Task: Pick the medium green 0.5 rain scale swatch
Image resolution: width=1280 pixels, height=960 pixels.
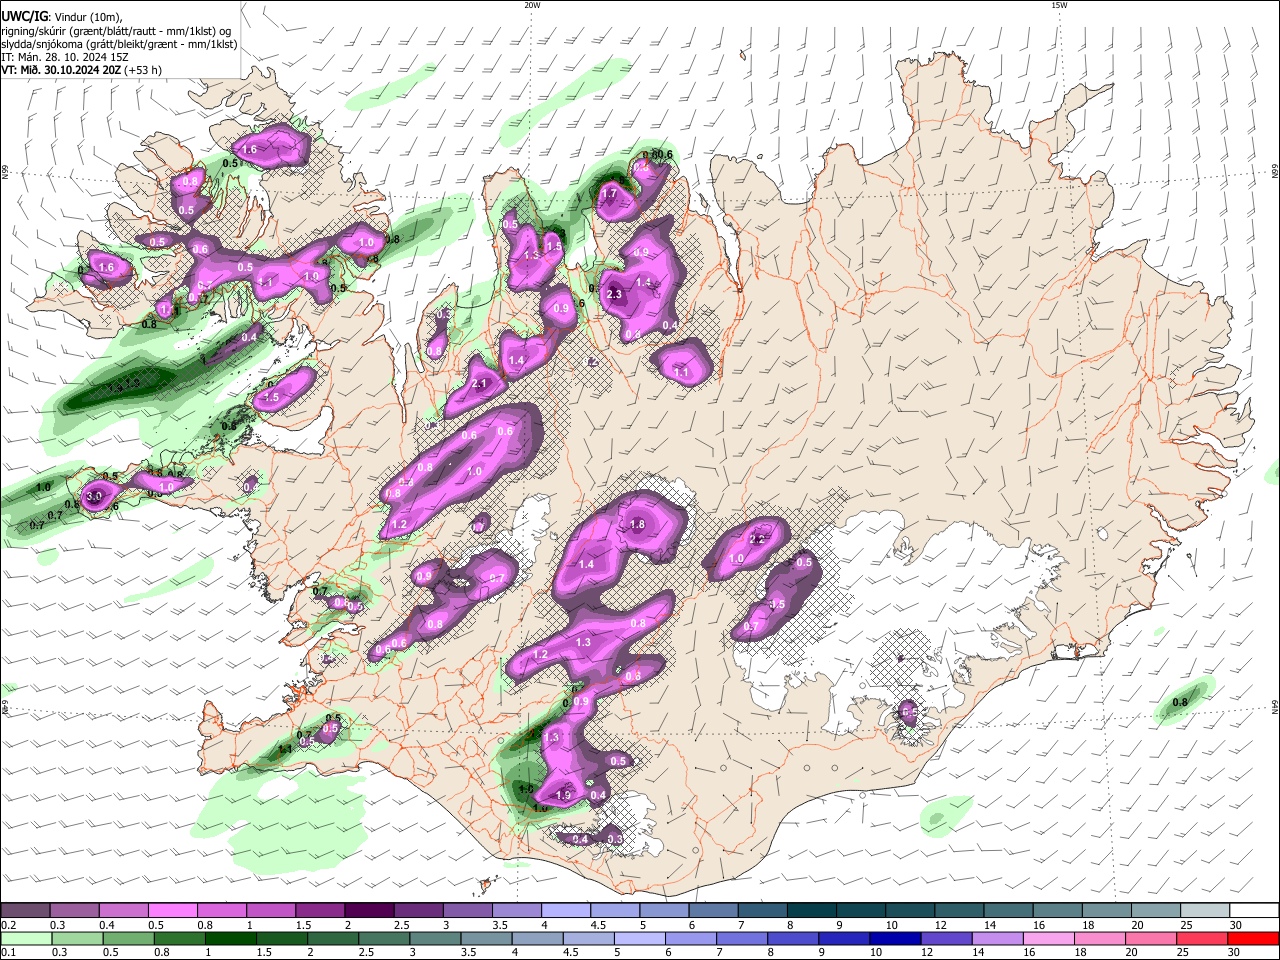Action: click(128, 938)
